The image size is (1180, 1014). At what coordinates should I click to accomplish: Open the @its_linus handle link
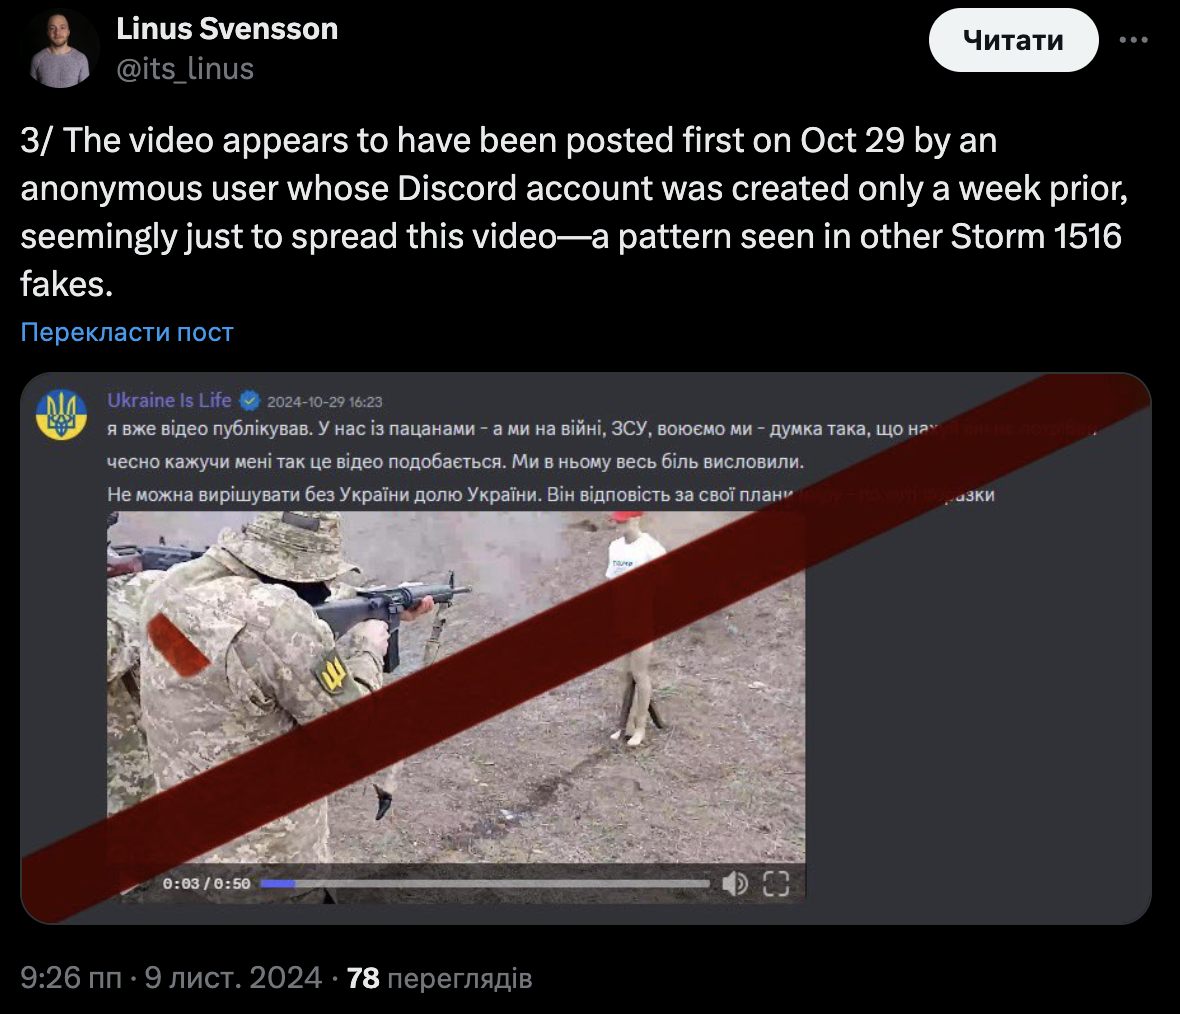[x=185, y=69]
